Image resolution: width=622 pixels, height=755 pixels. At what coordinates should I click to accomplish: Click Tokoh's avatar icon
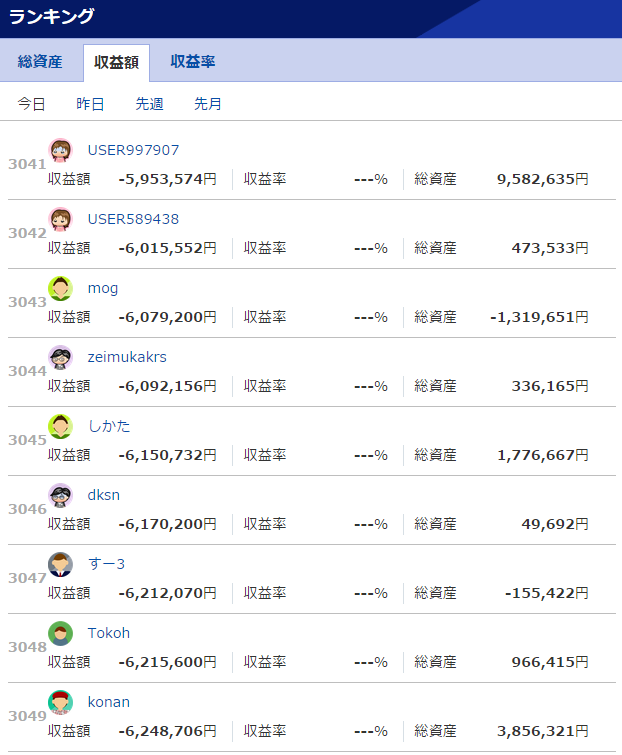[x=60, y=633]
